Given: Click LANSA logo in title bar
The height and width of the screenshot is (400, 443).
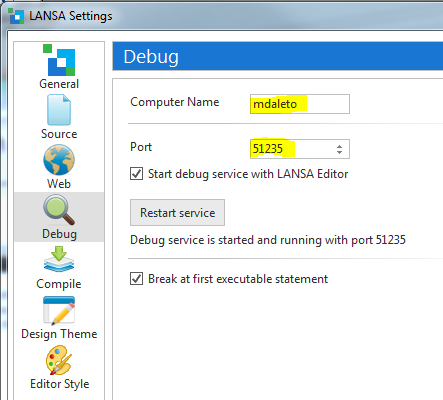Looking at the screenshot, I should [16, 16].
